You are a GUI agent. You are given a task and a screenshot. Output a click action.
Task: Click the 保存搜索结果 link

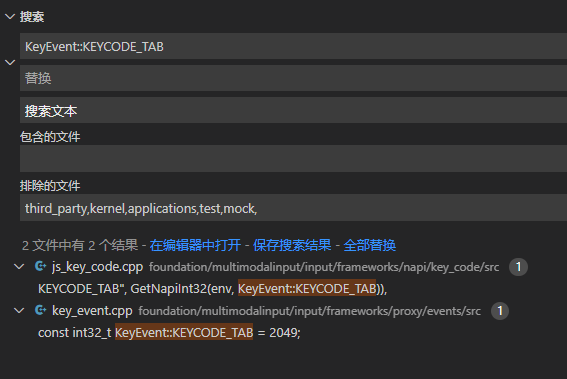292,245
